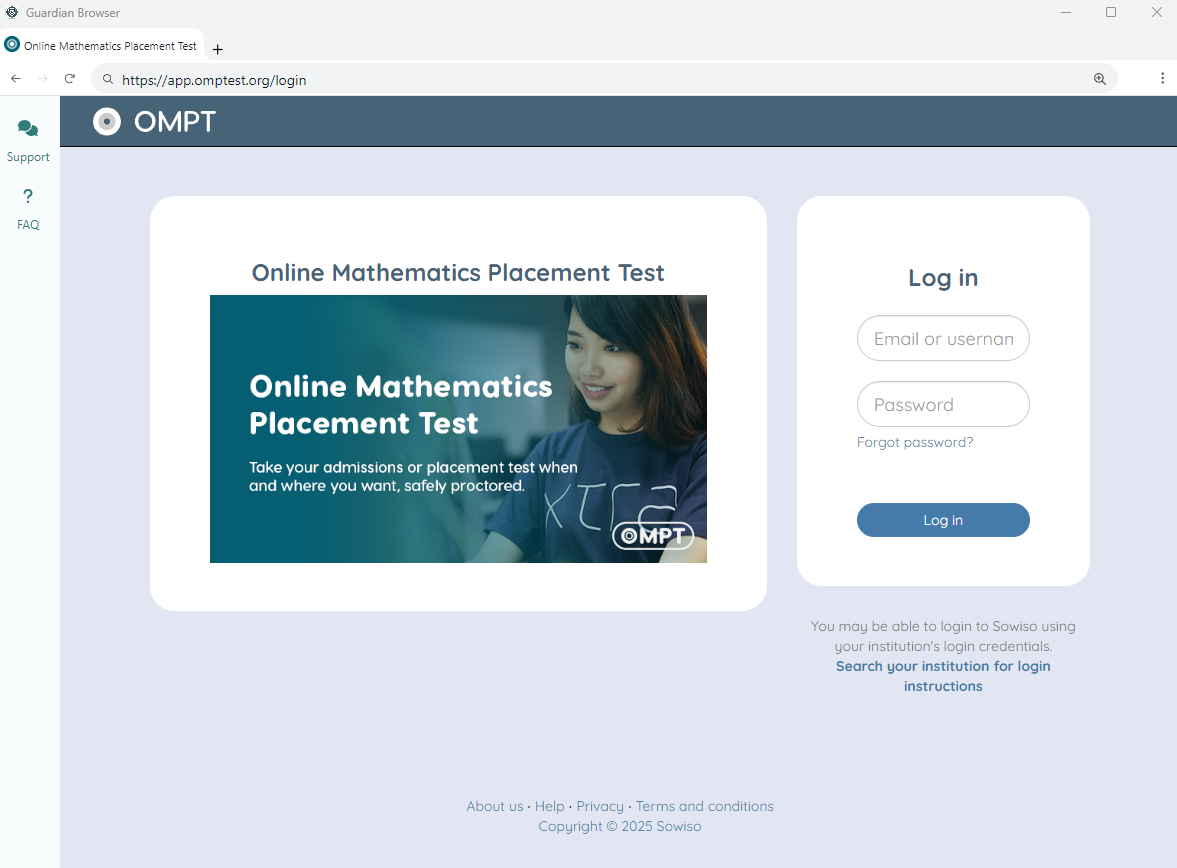
Task: Select the Password input field
Action: 942,404
